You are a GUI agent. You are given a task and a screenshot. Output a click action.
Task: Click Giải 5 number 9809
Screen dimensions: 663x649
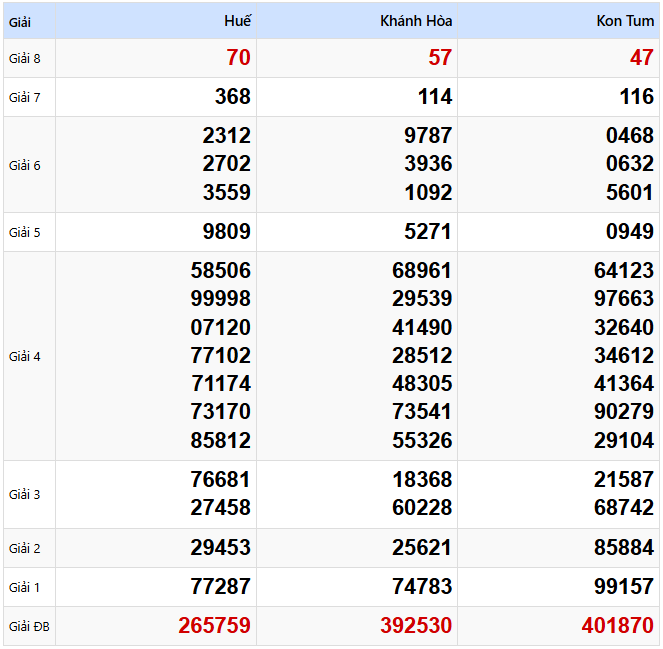pos(226,232)
